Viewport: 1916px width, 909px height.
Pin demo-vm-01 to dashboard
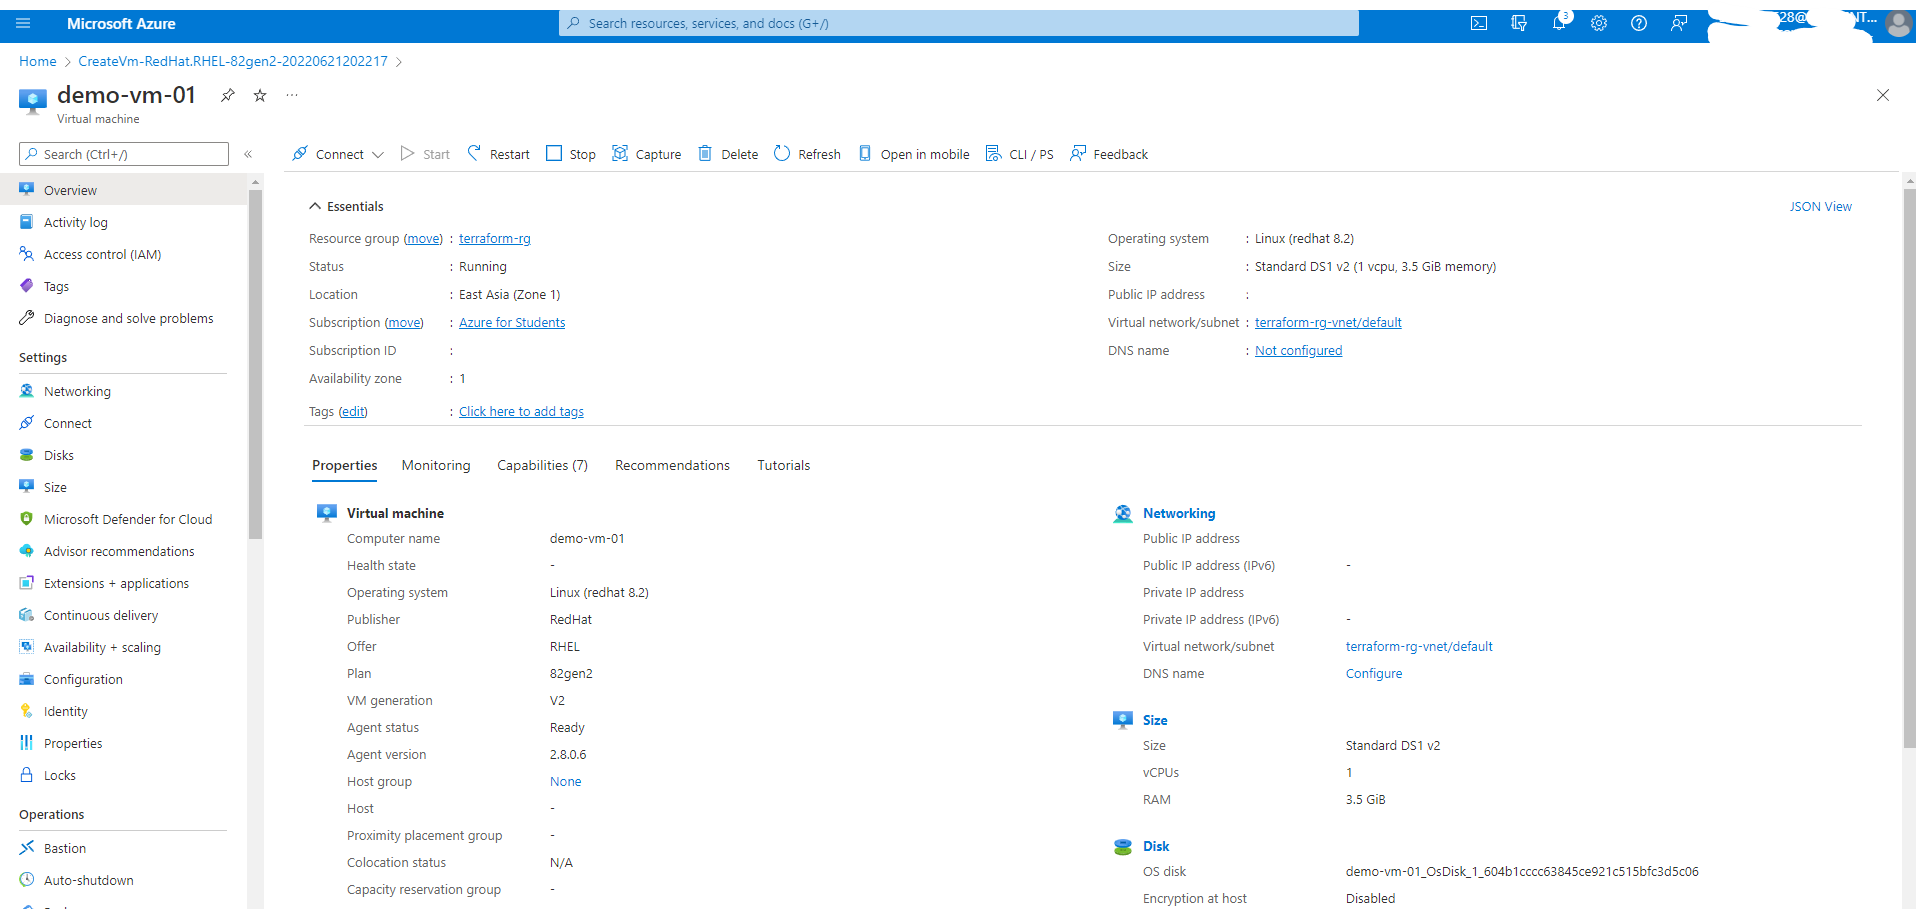[228, 95]
